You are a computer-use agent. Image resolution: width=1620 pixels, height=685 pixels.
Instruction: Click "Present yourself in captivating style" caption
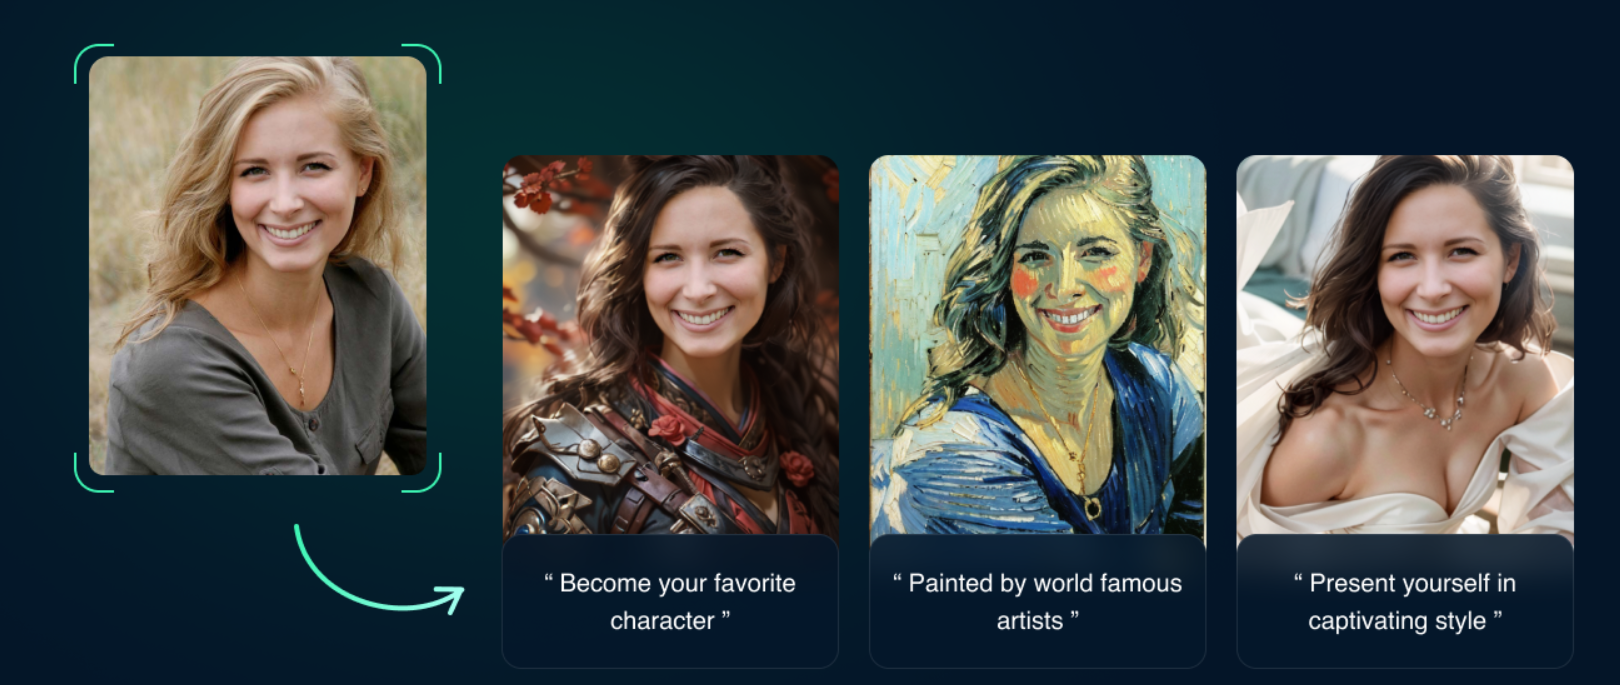click(1405, 602)
